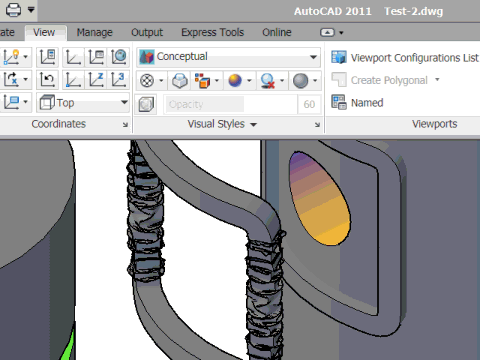This screenshot has width=480, height=360.
Task: Click the Named viewports button
Action: coord(357,102)
